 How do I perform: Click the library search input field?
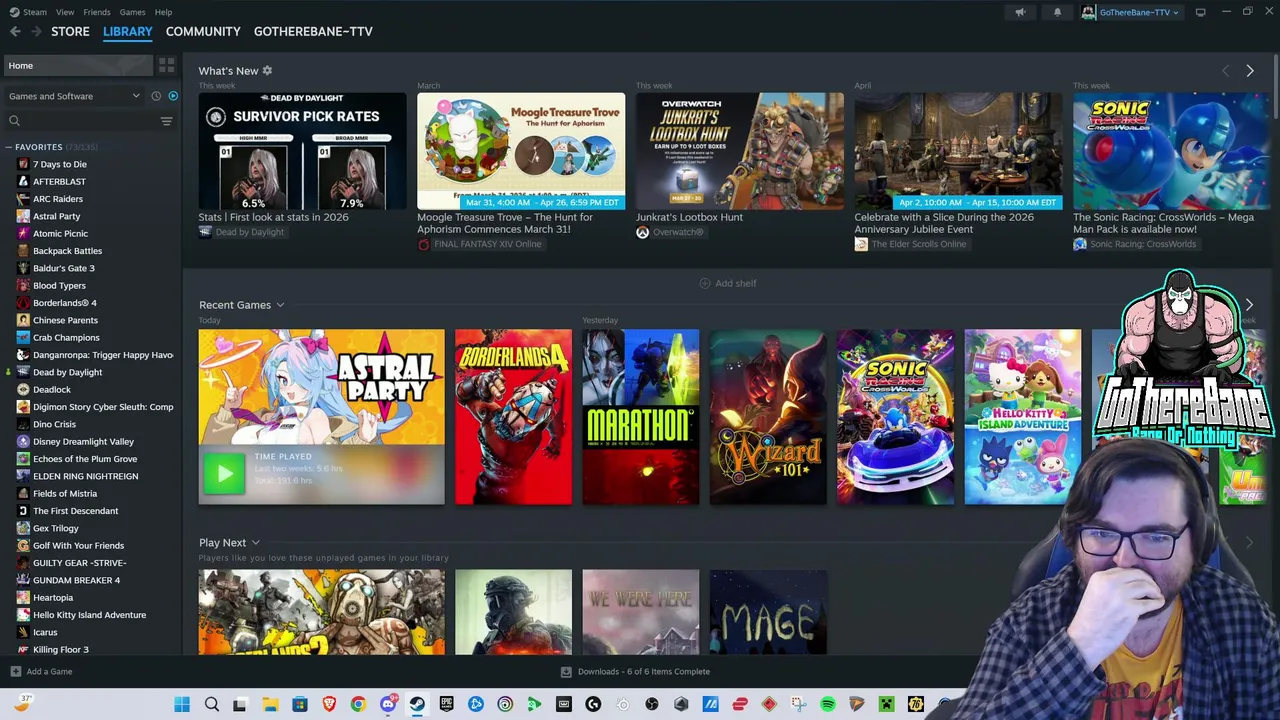(x=88, y=121)
